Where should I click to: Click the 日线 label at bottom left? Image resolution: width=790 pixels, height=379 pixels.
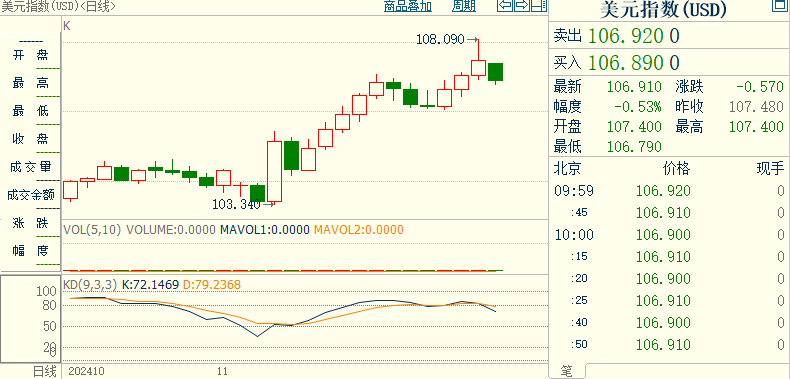click(x=45, y=372)
